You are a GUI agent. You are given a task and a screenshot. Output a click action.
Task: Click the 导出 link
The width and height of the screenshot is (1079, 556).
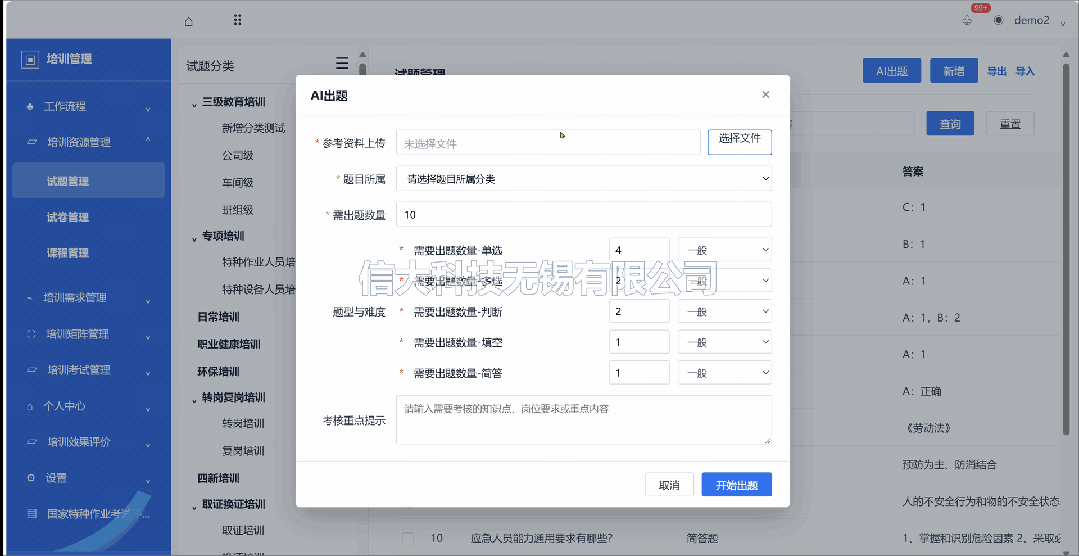click(x=996, y=71)
